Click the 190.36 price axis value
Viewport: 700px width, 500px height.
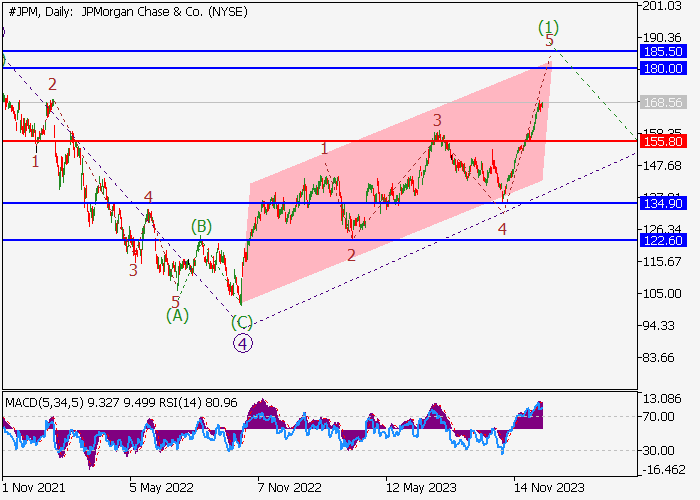pyautogui.click(x=662, y=38)
